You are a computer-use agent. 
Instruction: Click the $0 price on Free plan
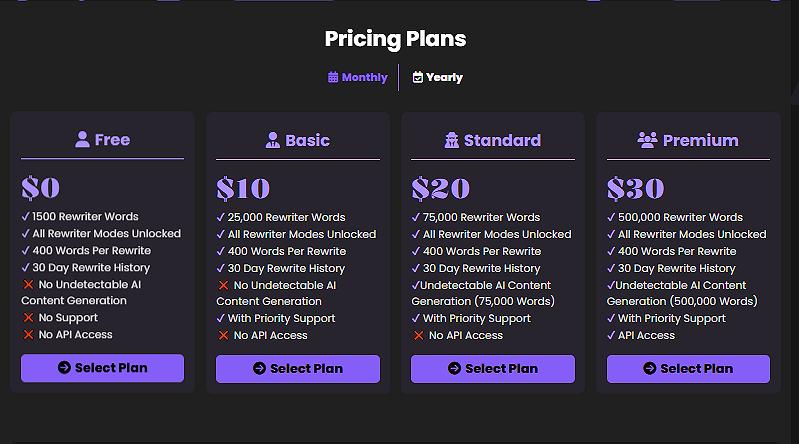(x=41, y=188)
